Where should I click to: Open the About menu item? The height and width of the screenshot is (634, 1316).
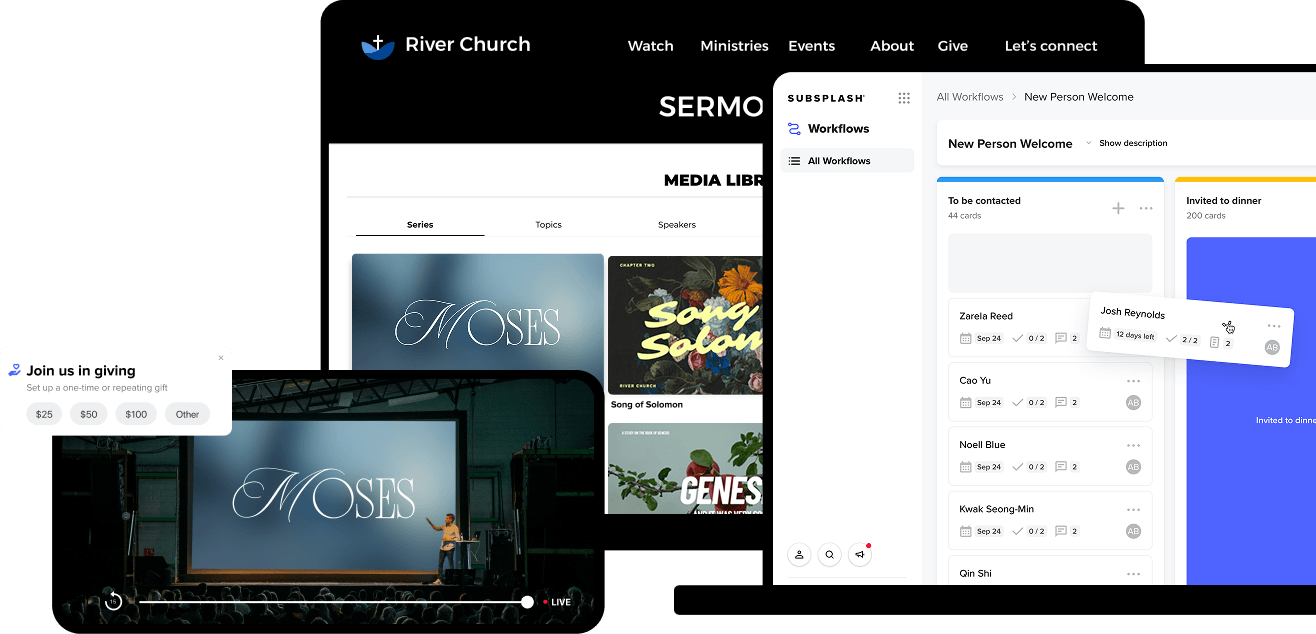(x=892, y=46)
